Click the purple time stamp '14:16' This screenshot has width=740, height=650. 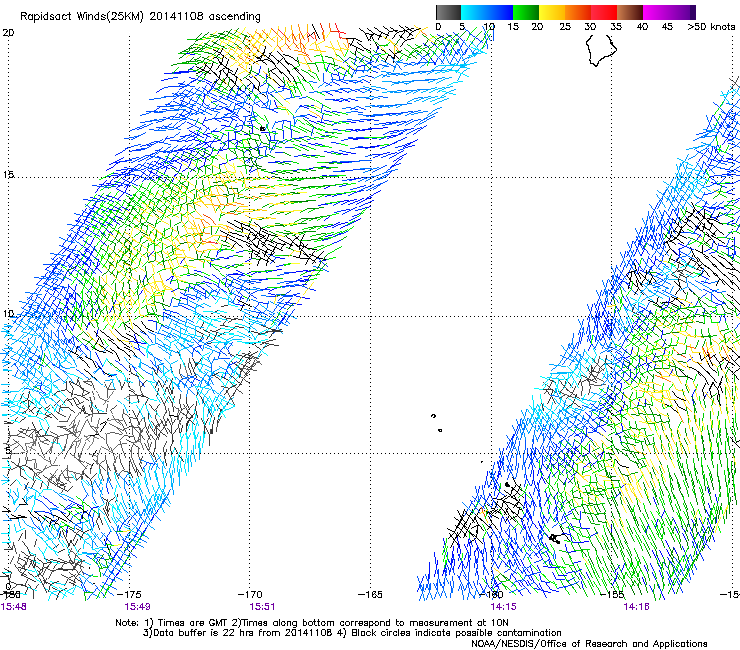637,607
